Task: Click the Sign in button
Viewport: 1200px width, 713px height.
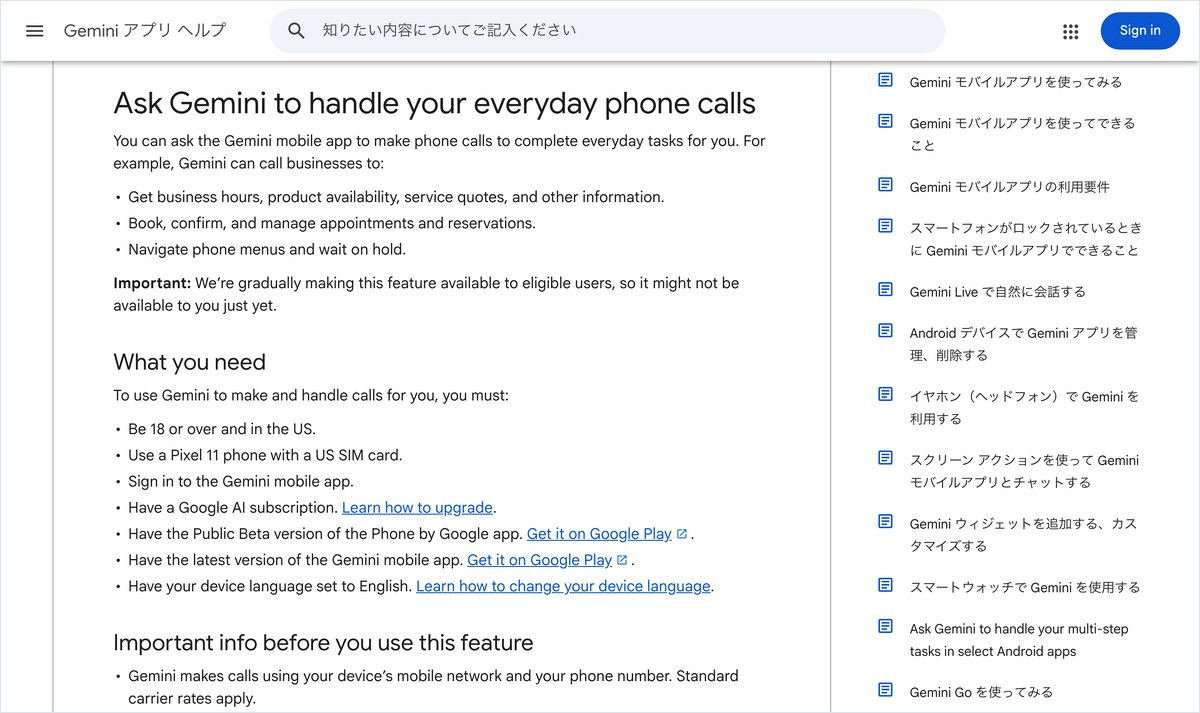Action: pos(1140,31)
